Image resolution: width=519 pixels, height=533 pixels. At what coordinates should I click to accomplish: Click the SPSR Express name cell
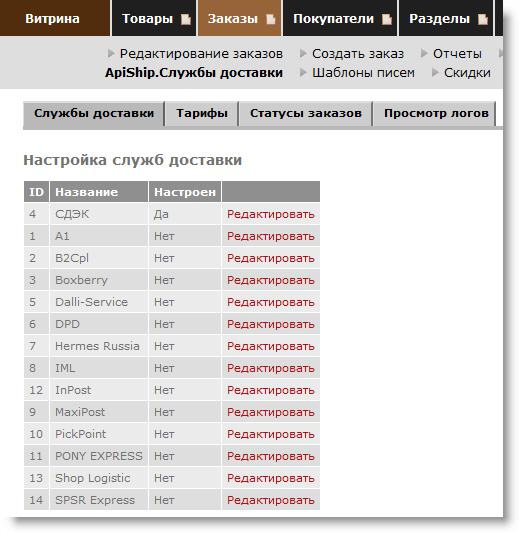(99, 500)
